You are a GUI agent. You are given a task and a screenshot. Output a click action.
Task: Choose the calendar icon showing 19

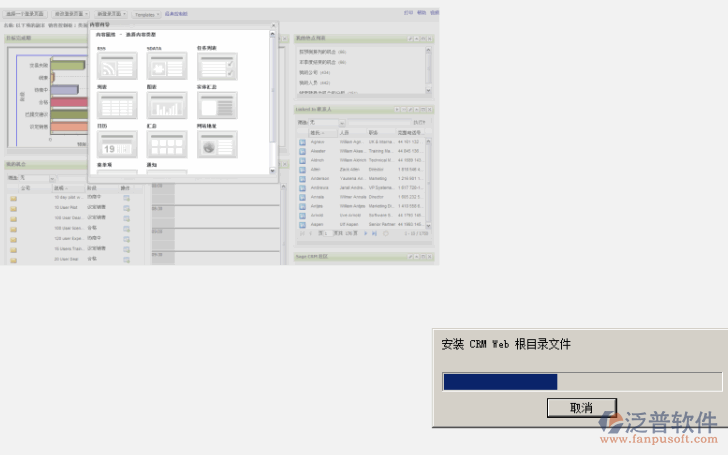[x=116, y=144]
